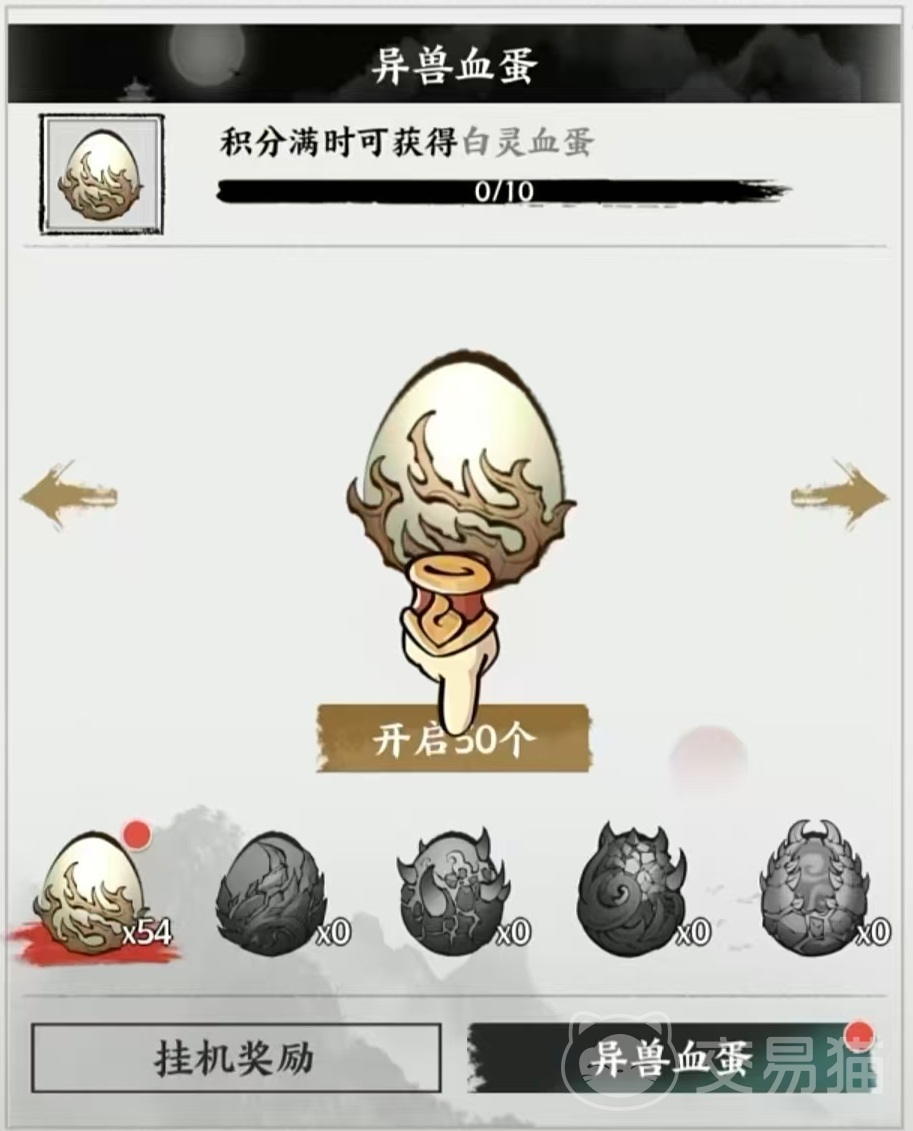Select the fourth swirl-patterned egg
Image resolution: width=913 pixels, height=1131 pixels.
[x=633, y=891]
